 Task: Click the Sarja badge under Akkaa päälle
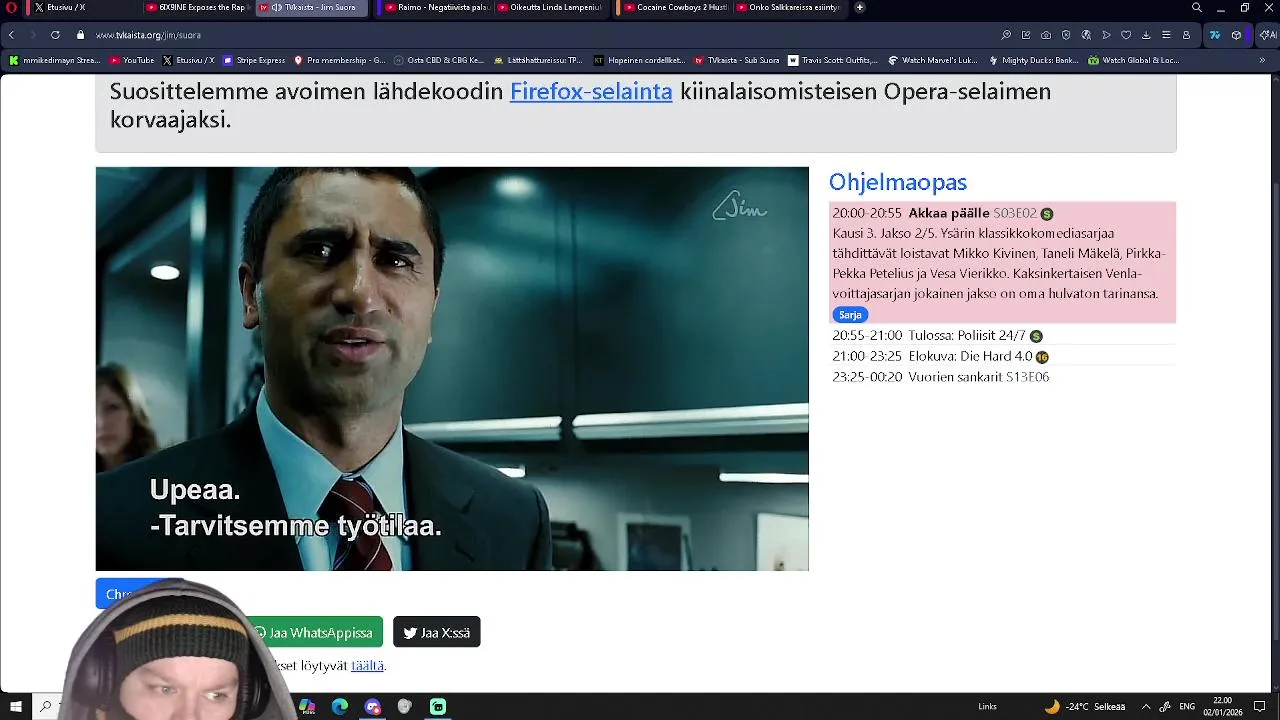850,315
